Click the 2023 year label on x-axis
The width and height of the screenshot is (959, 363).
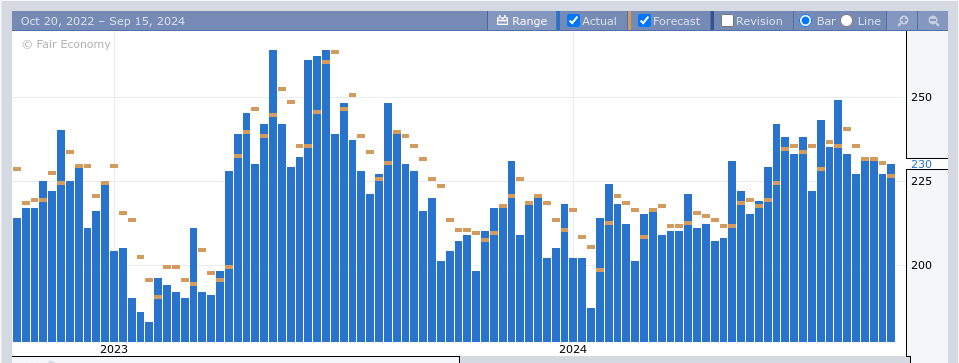pos(114,350)
